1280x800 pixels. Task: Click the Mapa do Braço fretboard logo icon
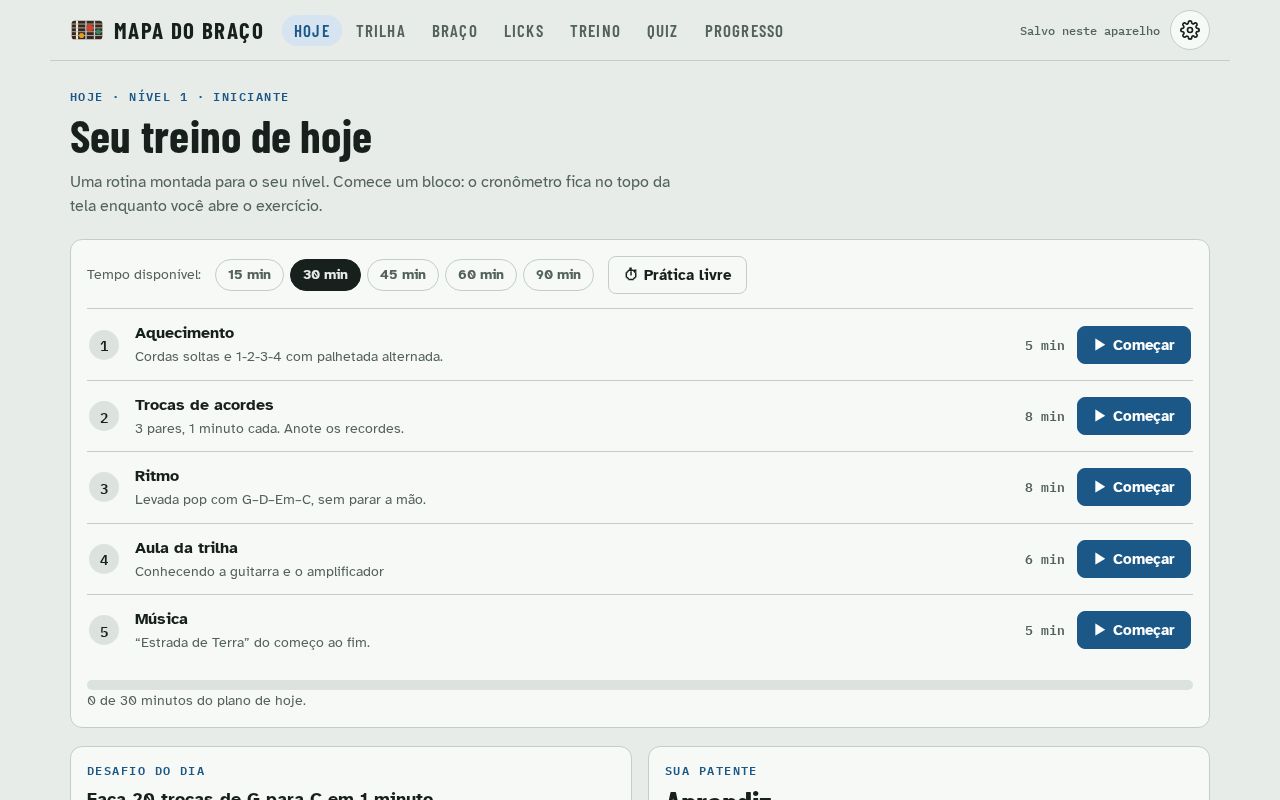pyautogui.click(x=87, y=30)
